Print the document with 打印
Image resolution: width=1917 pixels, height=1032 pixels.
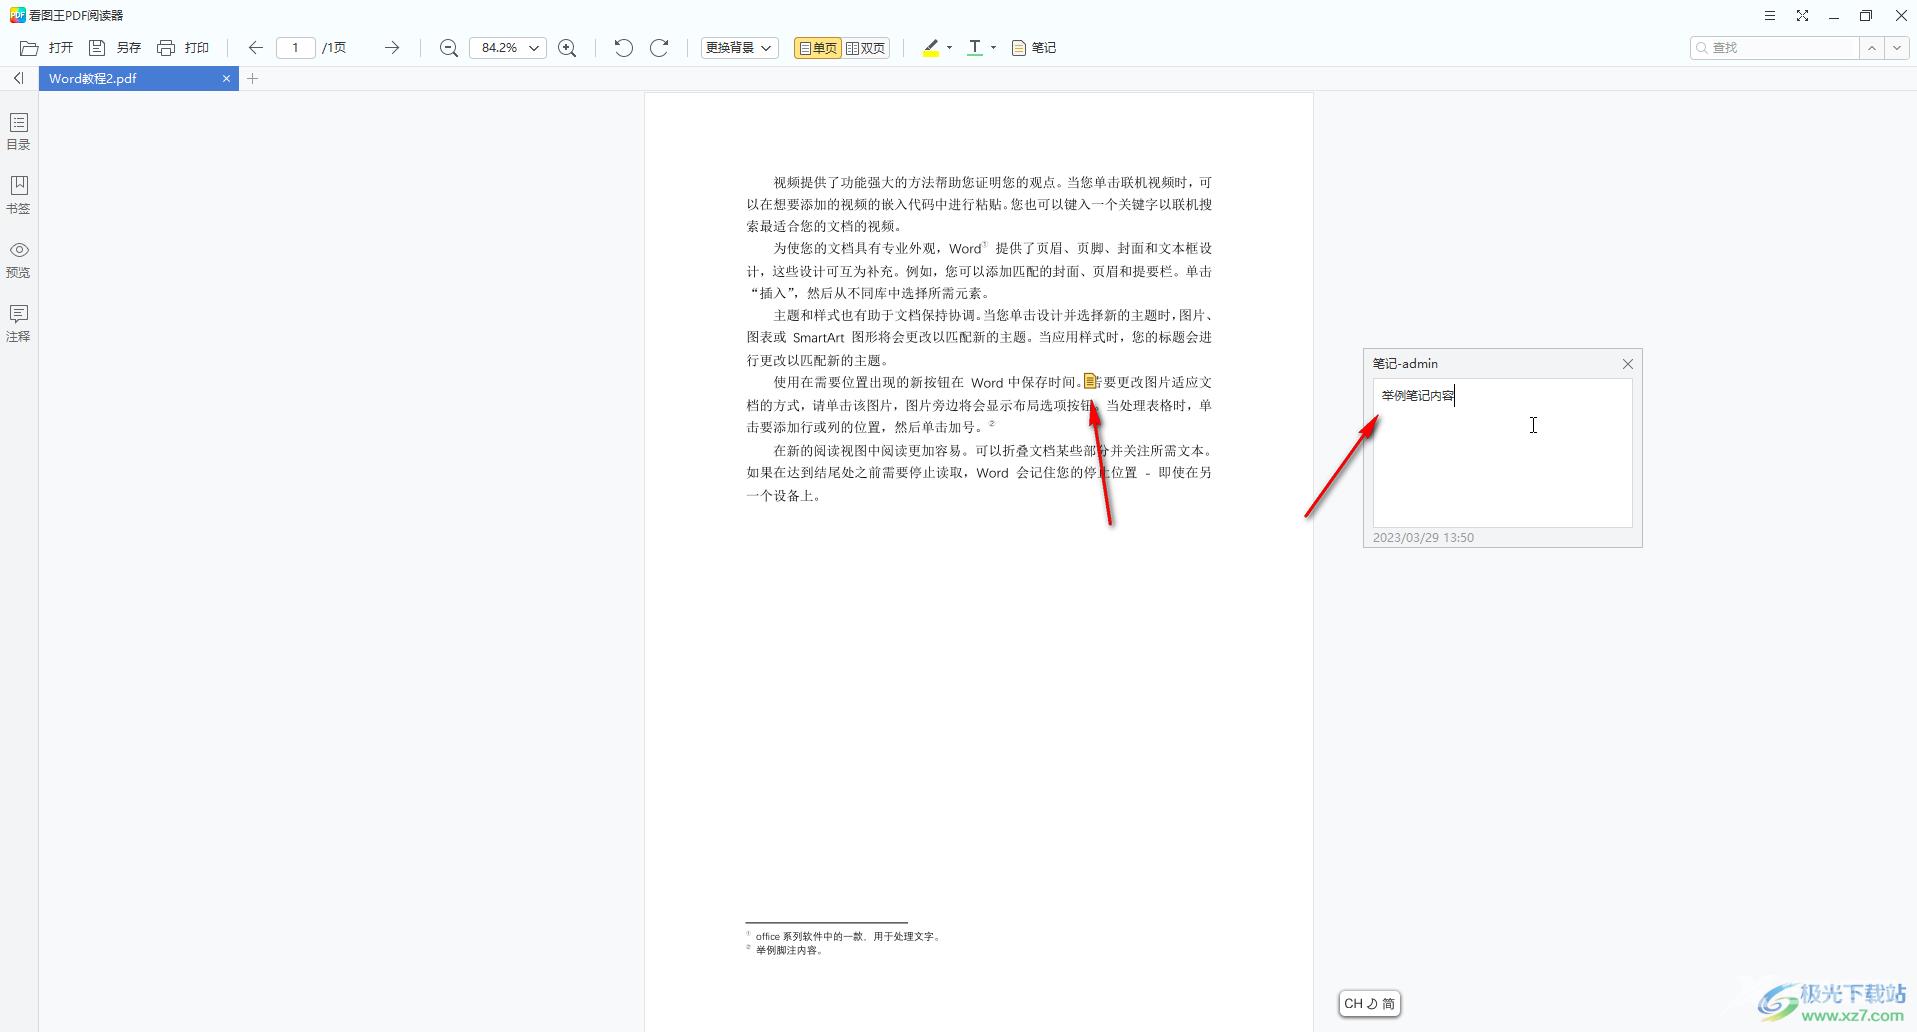[x=183, y=48]
